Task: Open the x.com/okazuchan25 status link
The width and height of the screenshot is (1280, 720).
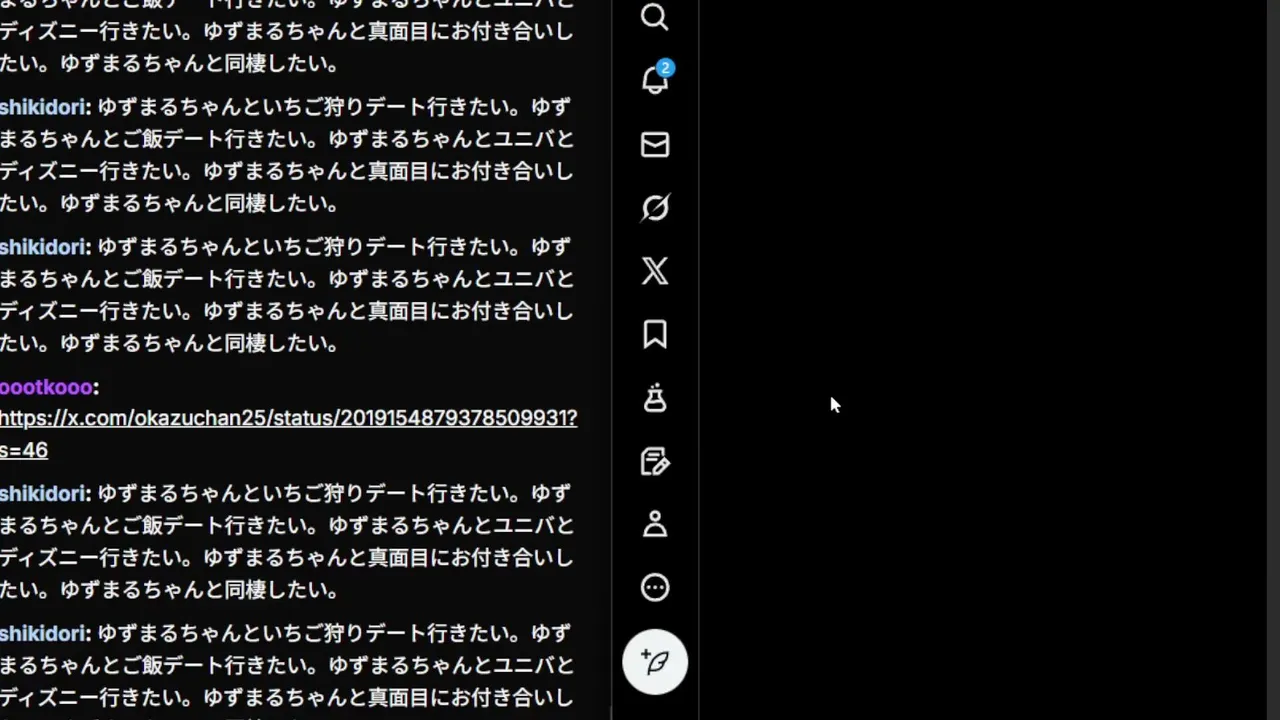Action: click(289, 433)
